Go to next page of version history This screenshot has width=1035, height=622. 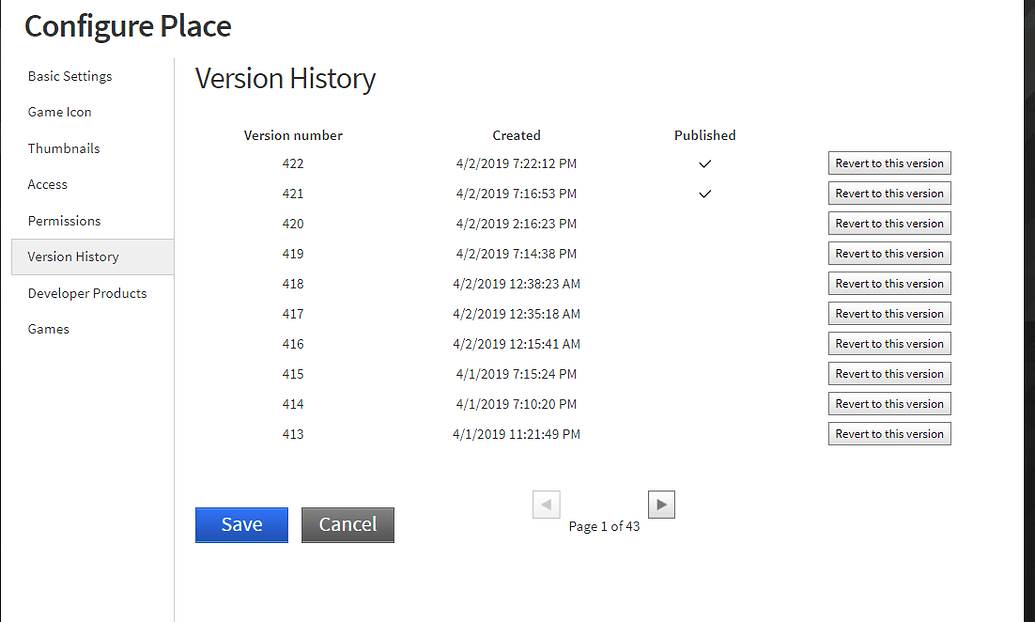point(661,504)
